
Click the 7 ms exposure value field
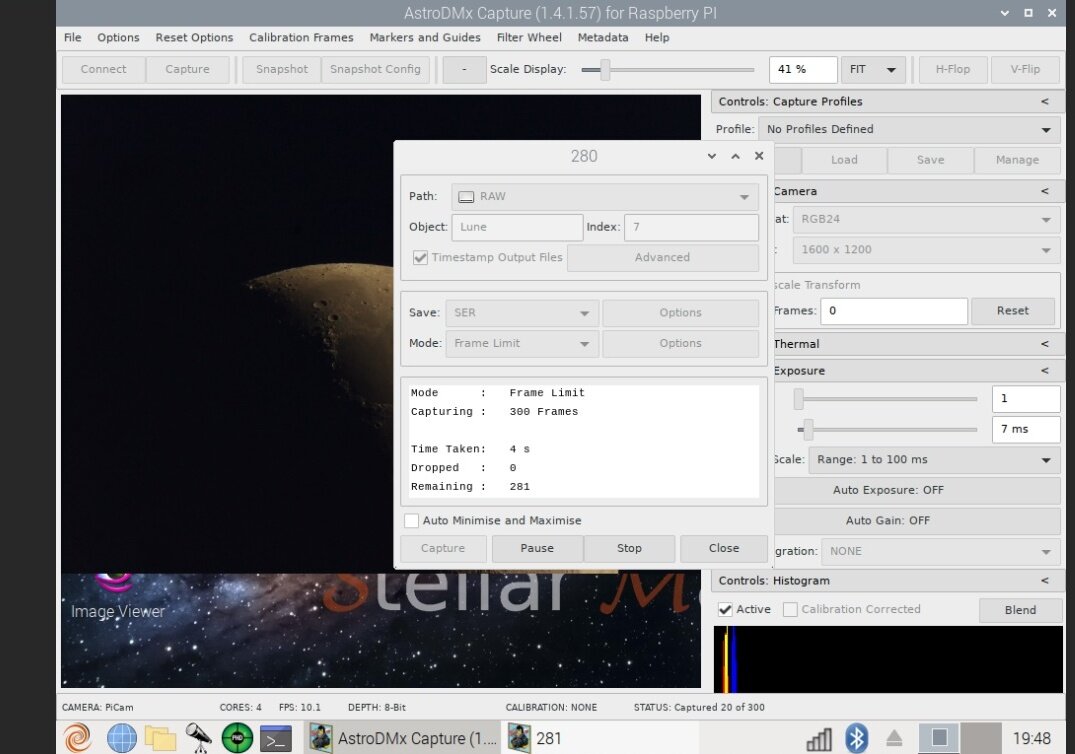click(x=1026, y=429)
